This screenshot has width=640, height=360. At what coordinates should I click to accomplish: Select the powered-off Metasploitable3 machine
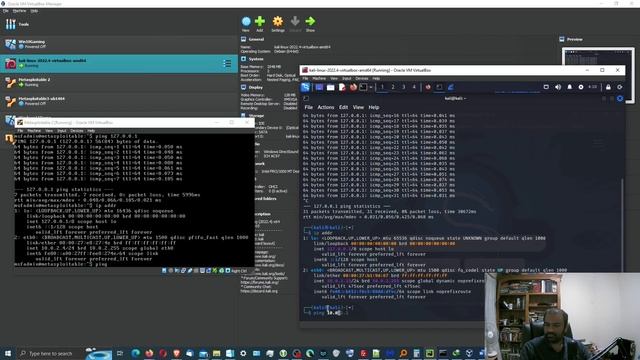[x=118, y=101]
